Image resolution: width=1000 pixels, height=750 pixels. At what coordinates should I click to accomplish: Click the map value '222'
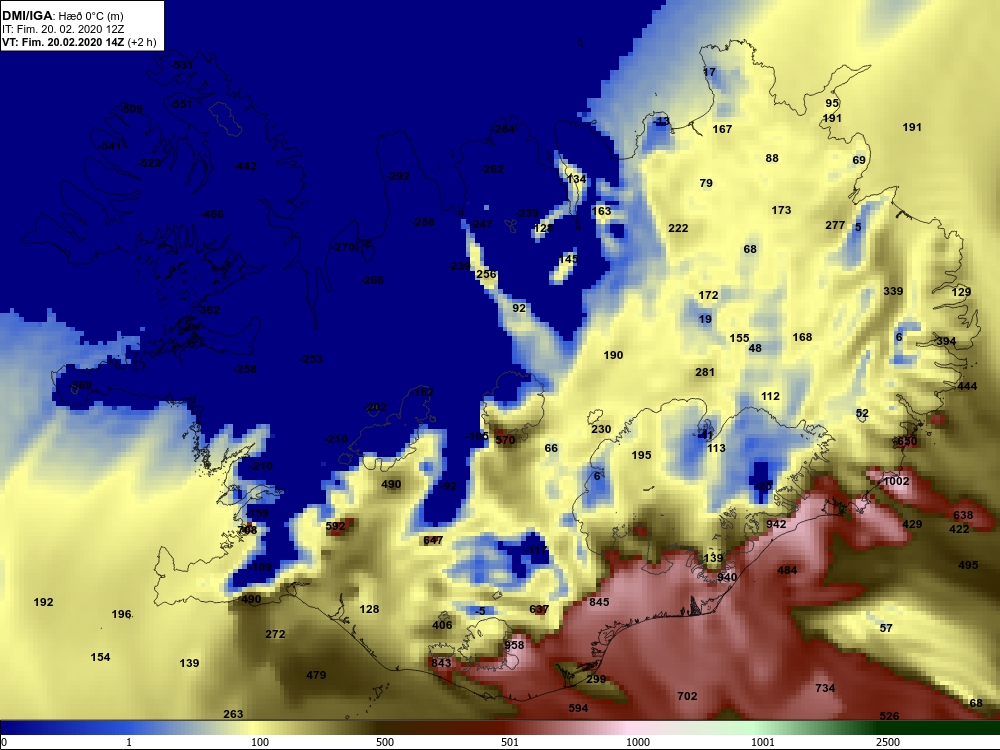[x=678, y=228]
